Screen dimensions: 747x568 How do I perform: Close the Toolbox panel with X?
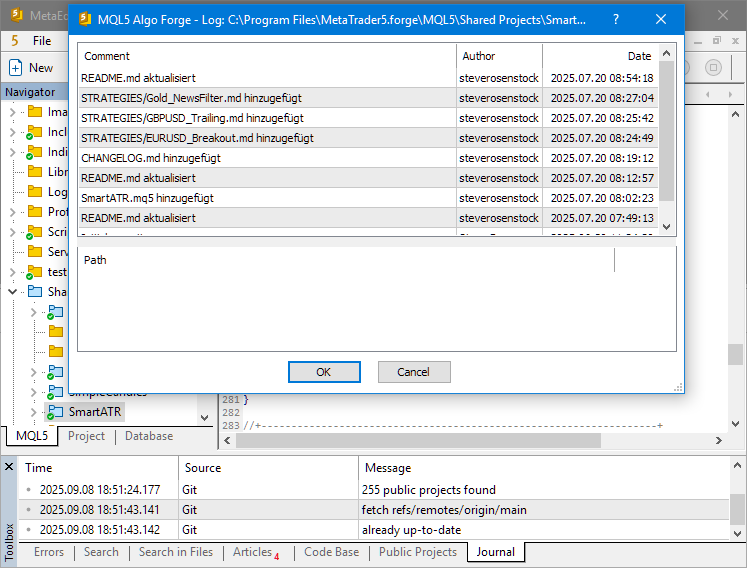(x=9, y=467)
